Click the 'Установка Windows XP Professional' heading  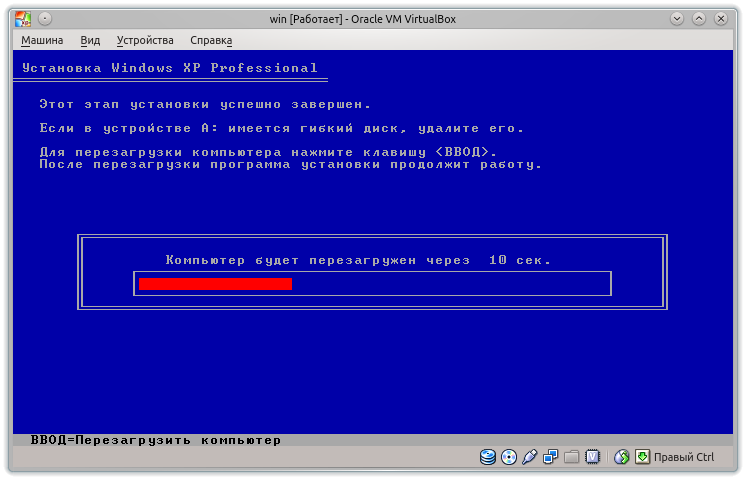click(169, 68)
